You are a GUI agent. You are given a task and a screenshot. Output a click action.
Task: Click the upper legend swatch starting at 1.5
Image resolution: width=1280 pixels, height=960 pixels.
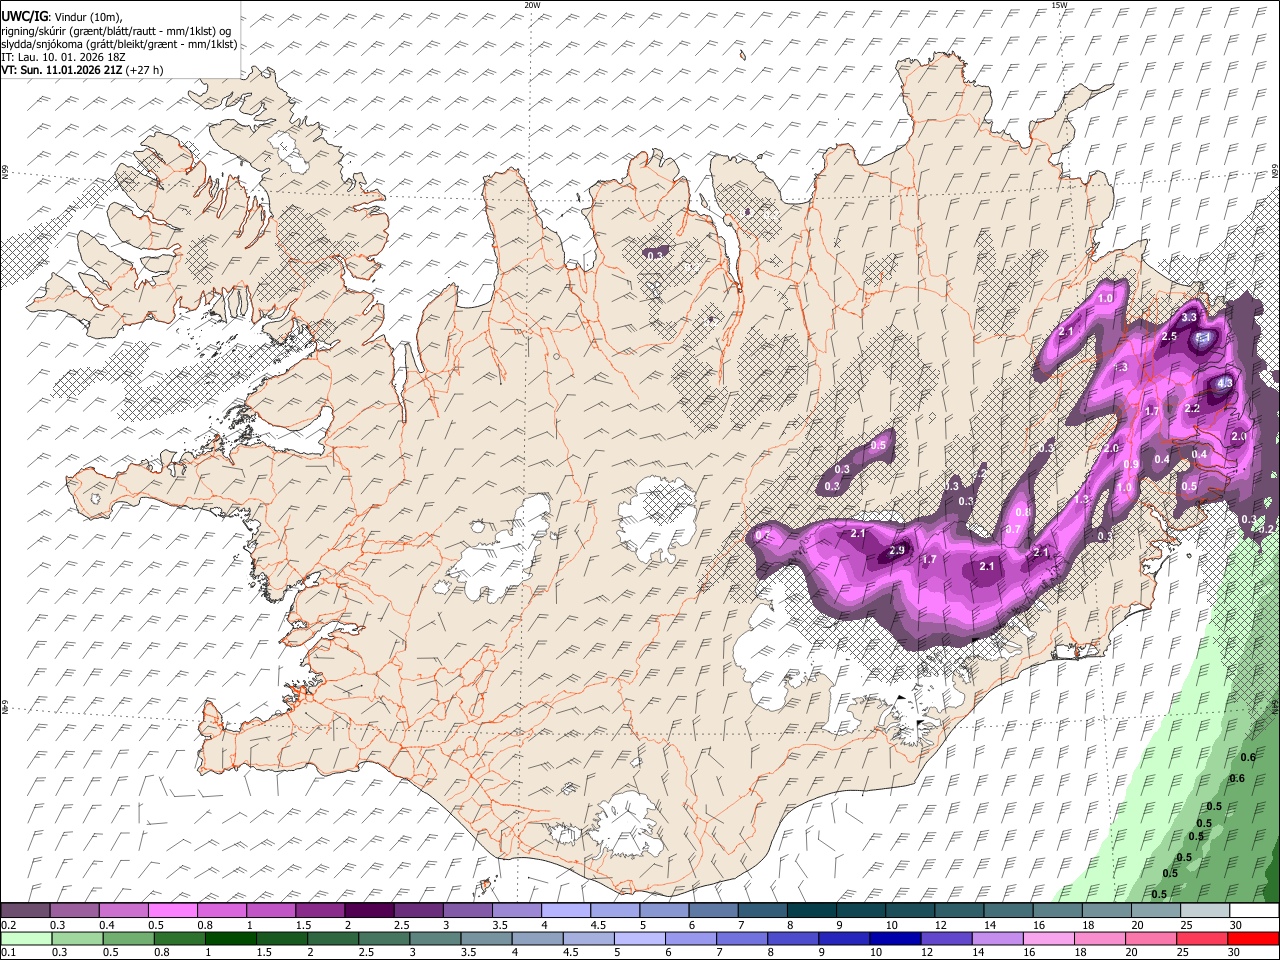pos(319,911)
